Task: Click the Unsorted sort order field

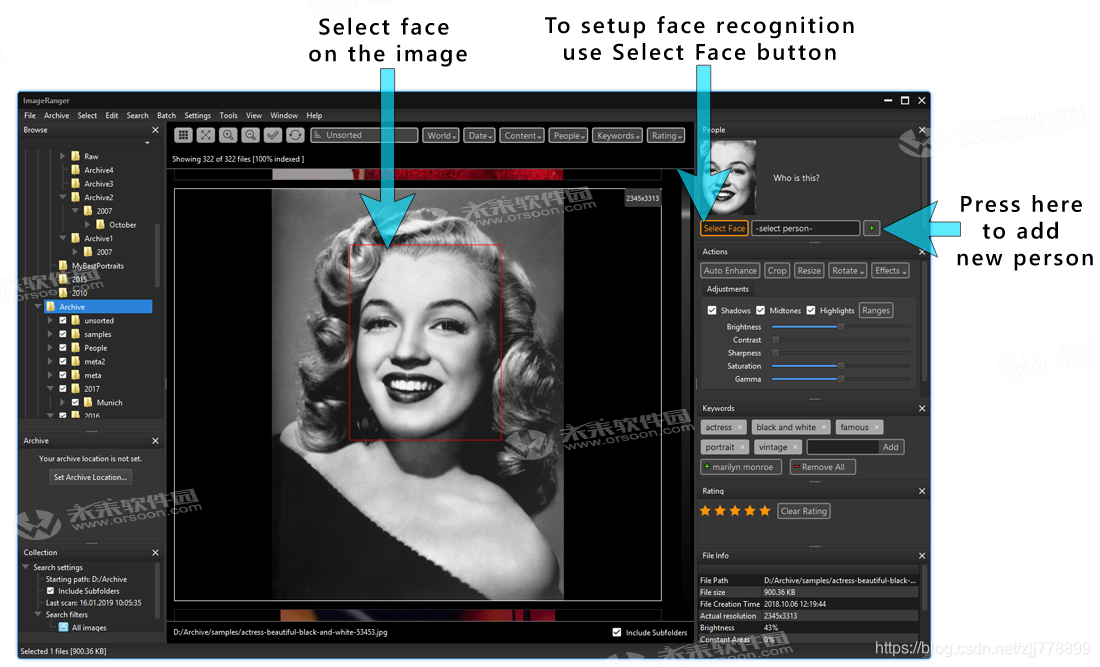Action: (364, 135)
